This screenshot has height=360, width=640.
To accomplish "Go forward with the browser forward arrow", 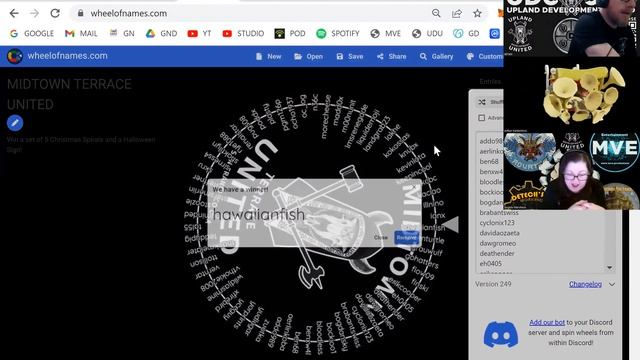I will [34, 13].
